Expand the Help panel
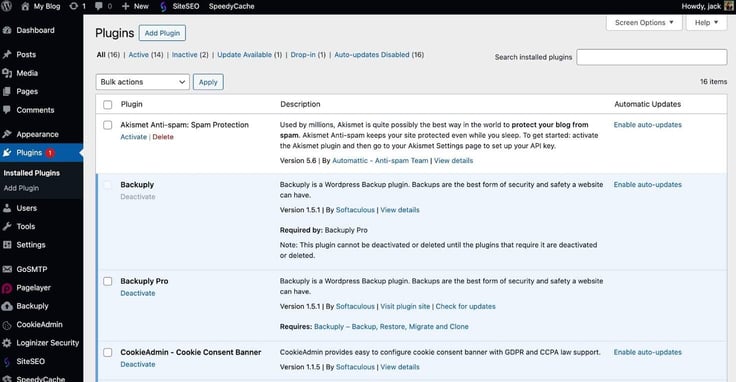 pyautogui.click(x=706, y=23)
